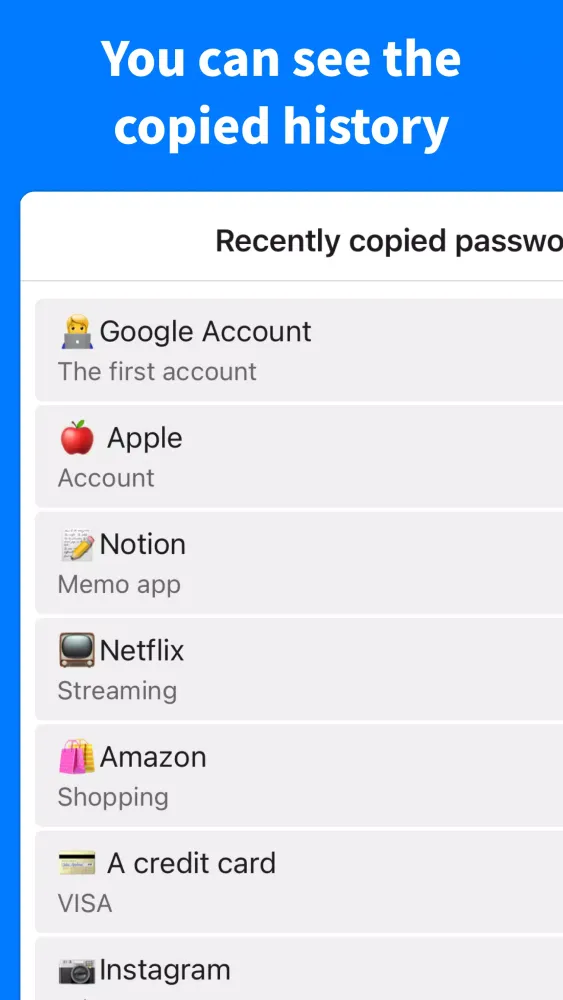Image resolution: width=563 pixels, height=1000 pixels.
Task: Click the 'The first account' subtitle
Action: tap(157, 372)
